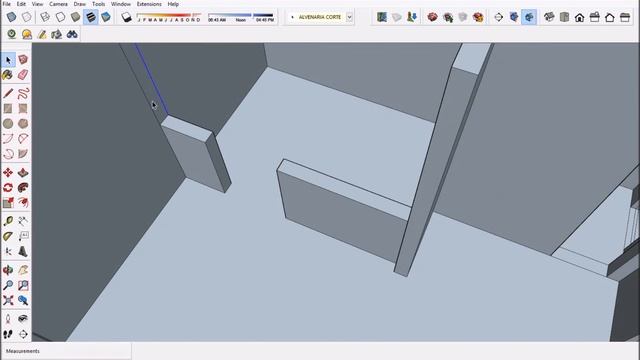Select the Pie arc tool
The height and width of the screenshot is (360, 640).
[x=23, y=154]
